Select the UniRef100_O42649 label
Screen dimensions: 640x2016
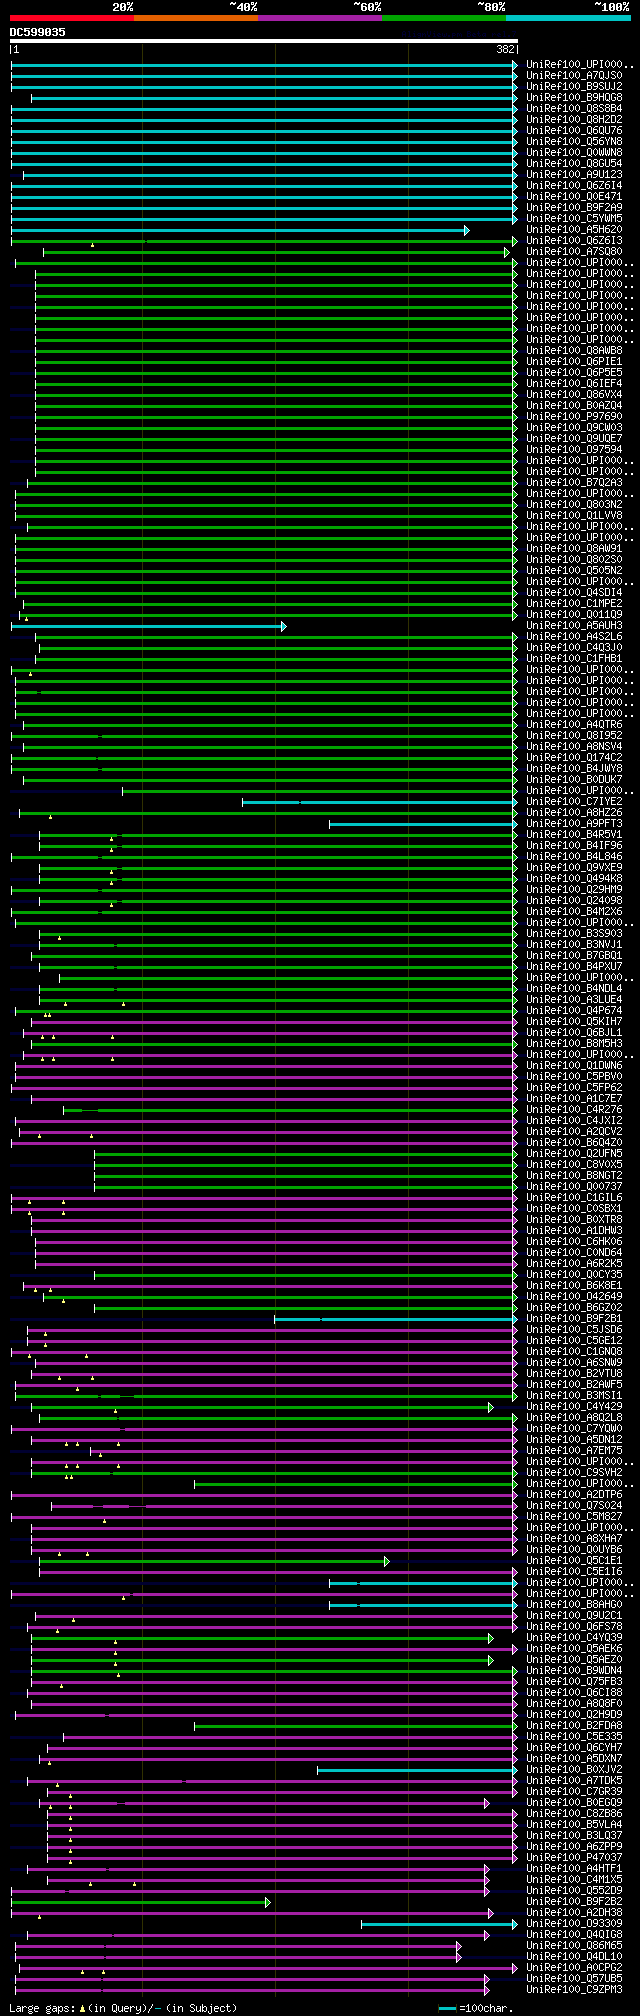(574, 1296)
